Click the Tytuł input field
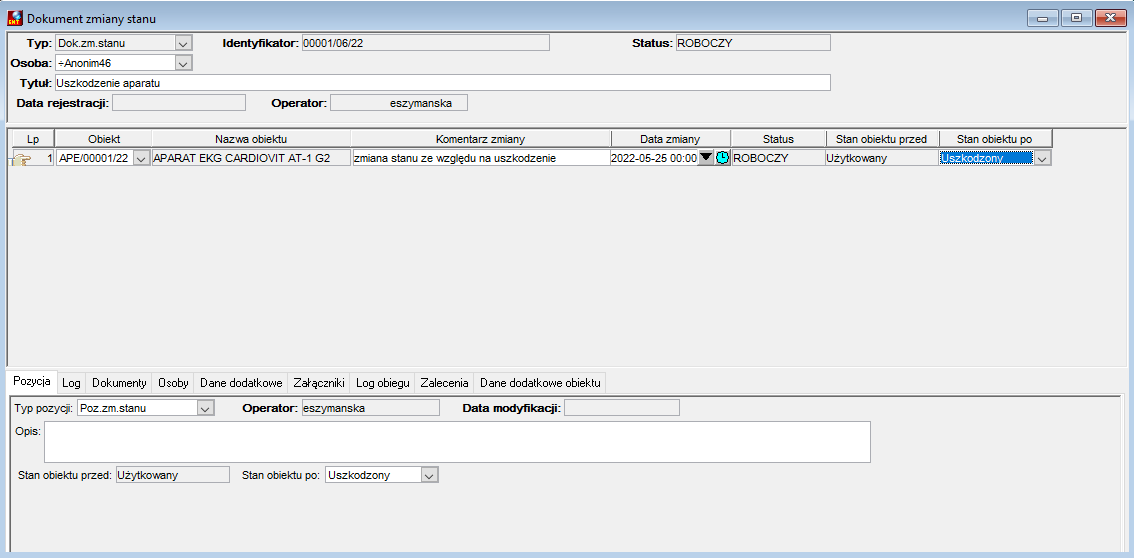Image resolution: width=1136 pixels, height=559 pixels. pos(442,83)
